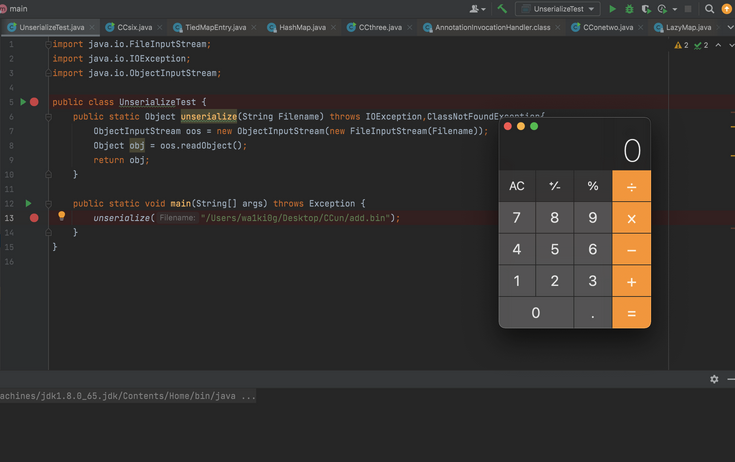Switch to CCthree.java tab

click(380, 27)
